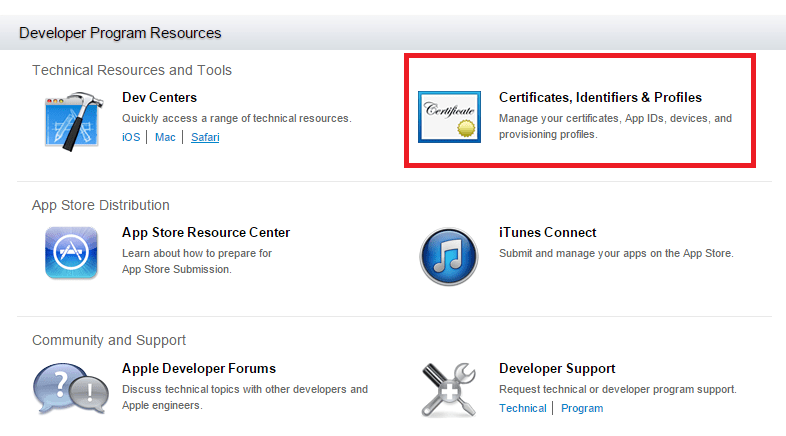Click the iTunes Connect title

pyautogui.click(x=548, y=233)
